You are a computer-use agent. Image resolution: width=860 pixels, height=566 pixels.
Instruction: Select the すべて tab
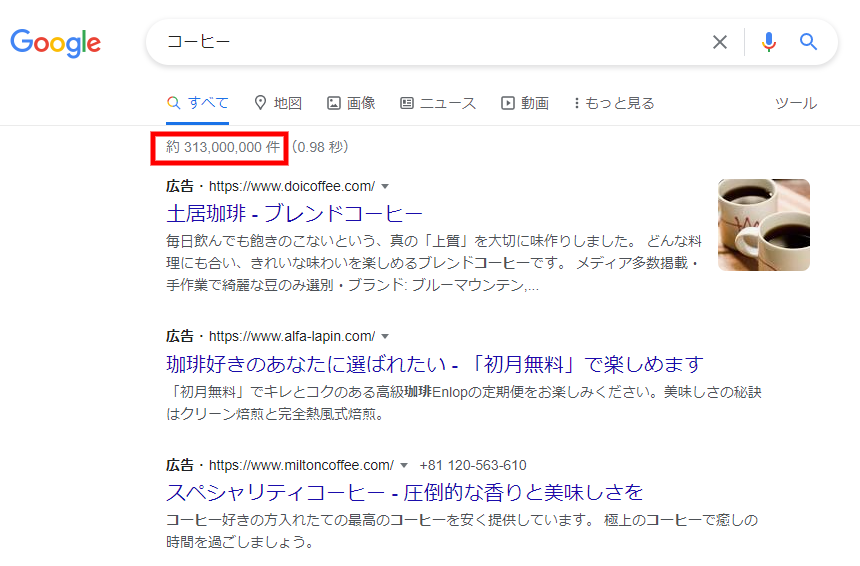click(x=197, y=103)
